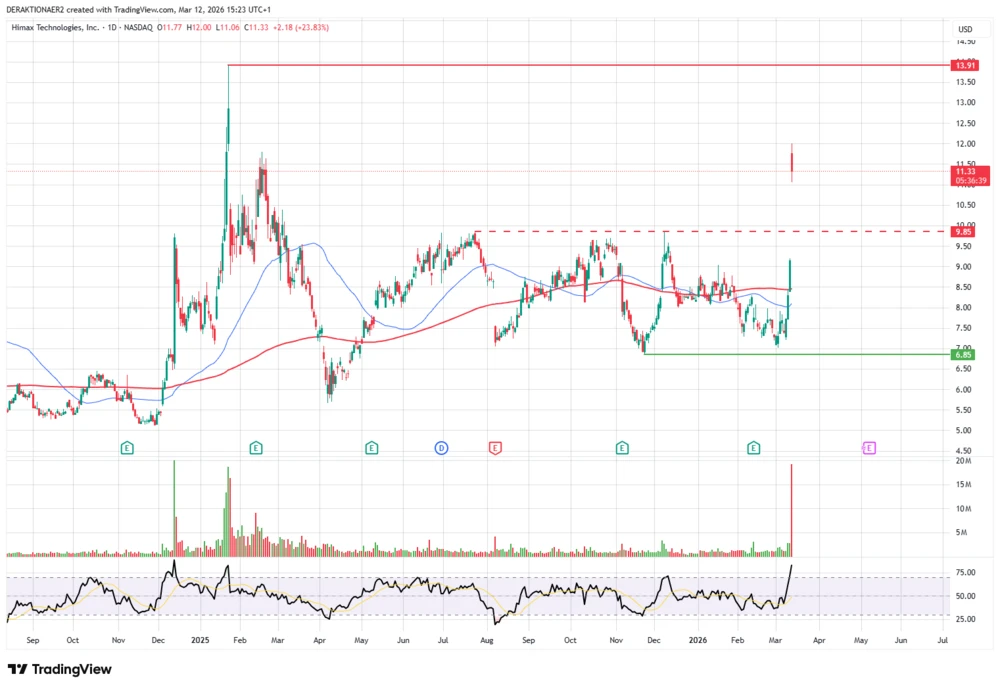This screenshot has width=1000, height=689.
Task: Click the magenta upcoming earnings icon near May 2026
Action: (868, 448)
